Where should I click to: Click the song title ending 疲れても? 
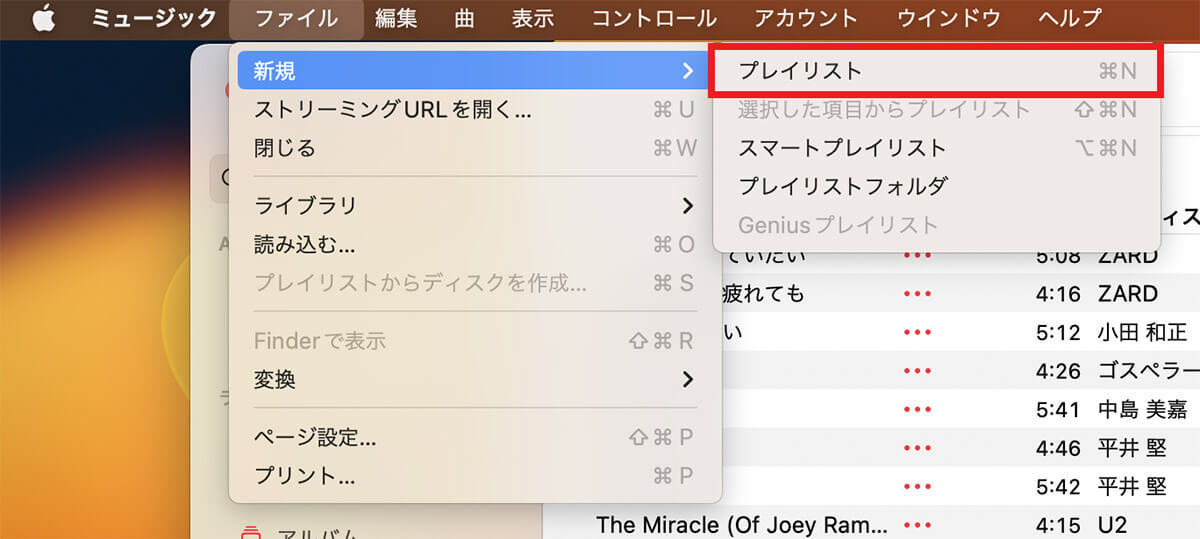tap(762, 294)
